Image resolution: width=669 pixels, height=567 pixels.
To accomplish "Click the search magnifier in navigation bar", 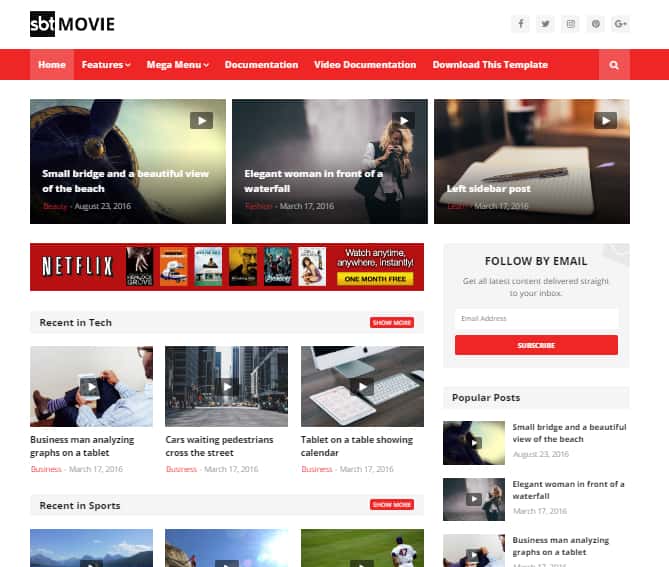I will [614, 65].
